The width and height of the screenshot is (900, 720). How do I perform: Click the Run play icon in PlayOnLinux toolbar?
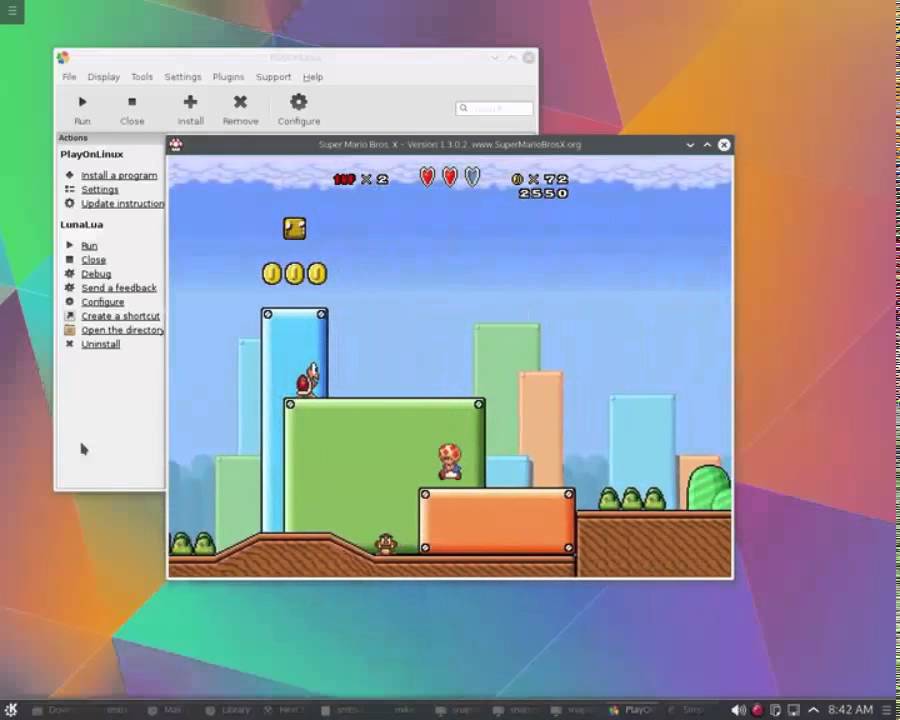[82, 102]
